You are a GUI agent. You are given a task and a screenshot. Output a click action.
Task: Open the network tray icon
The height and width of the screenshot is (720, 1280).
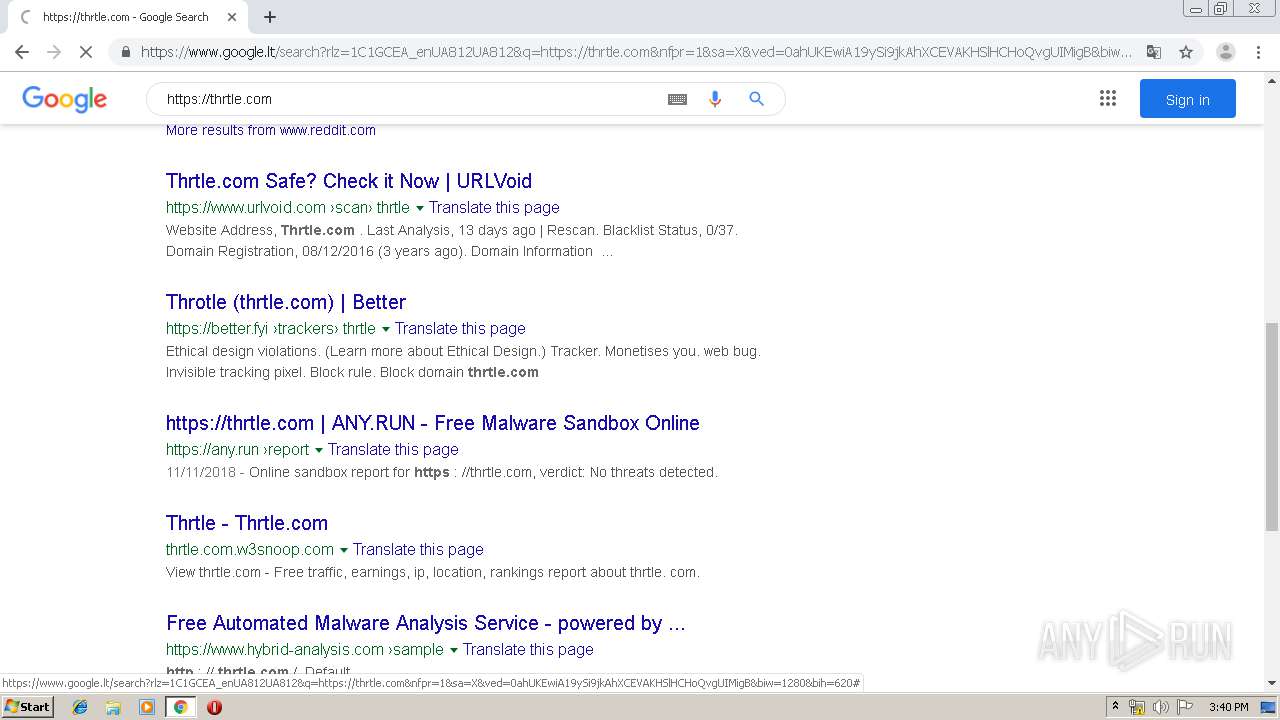[x=1137, y=707]
